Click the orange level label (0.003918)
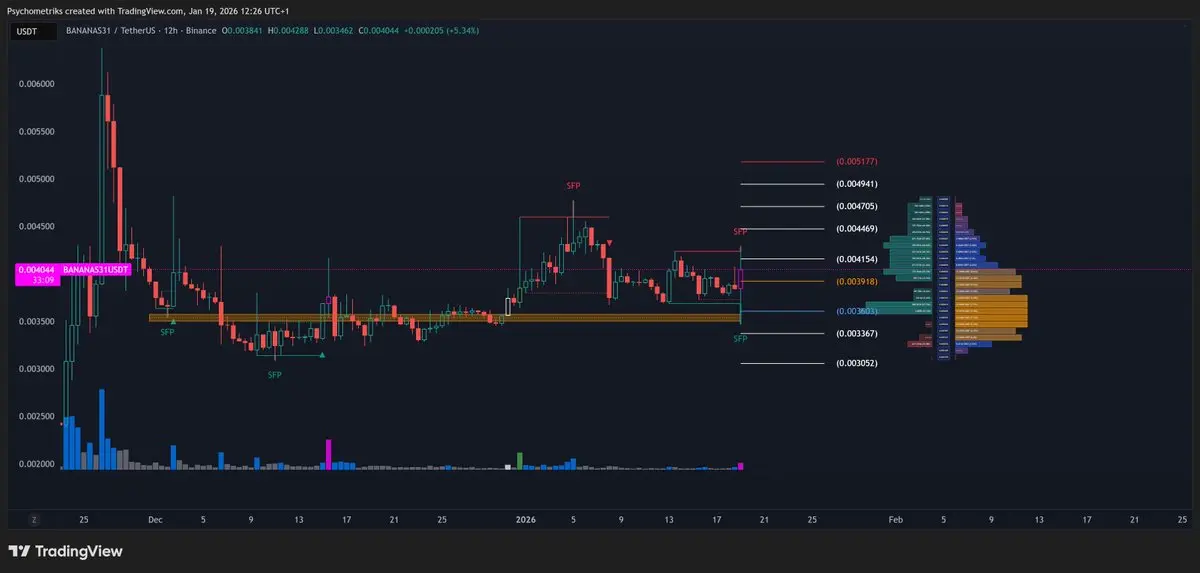The width and height of the screenshot is (1200, 573). [857, 281]
